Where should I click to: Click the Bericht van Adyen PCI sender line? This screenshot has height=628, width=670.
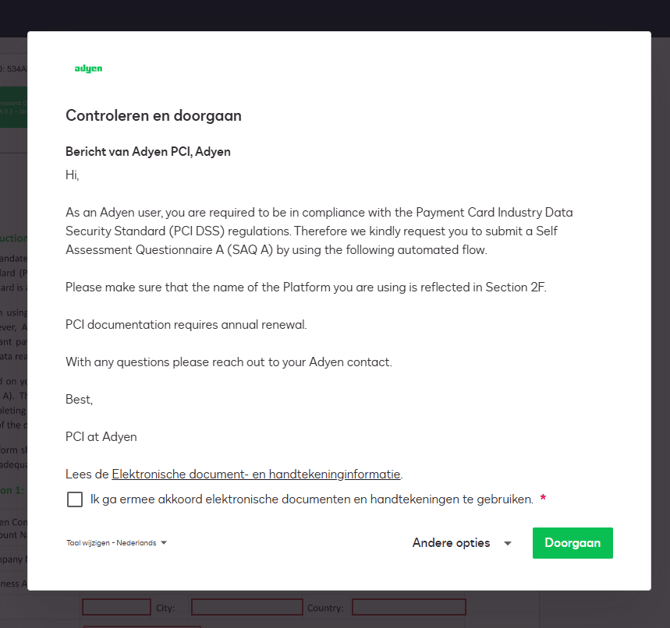coord(148,152)
